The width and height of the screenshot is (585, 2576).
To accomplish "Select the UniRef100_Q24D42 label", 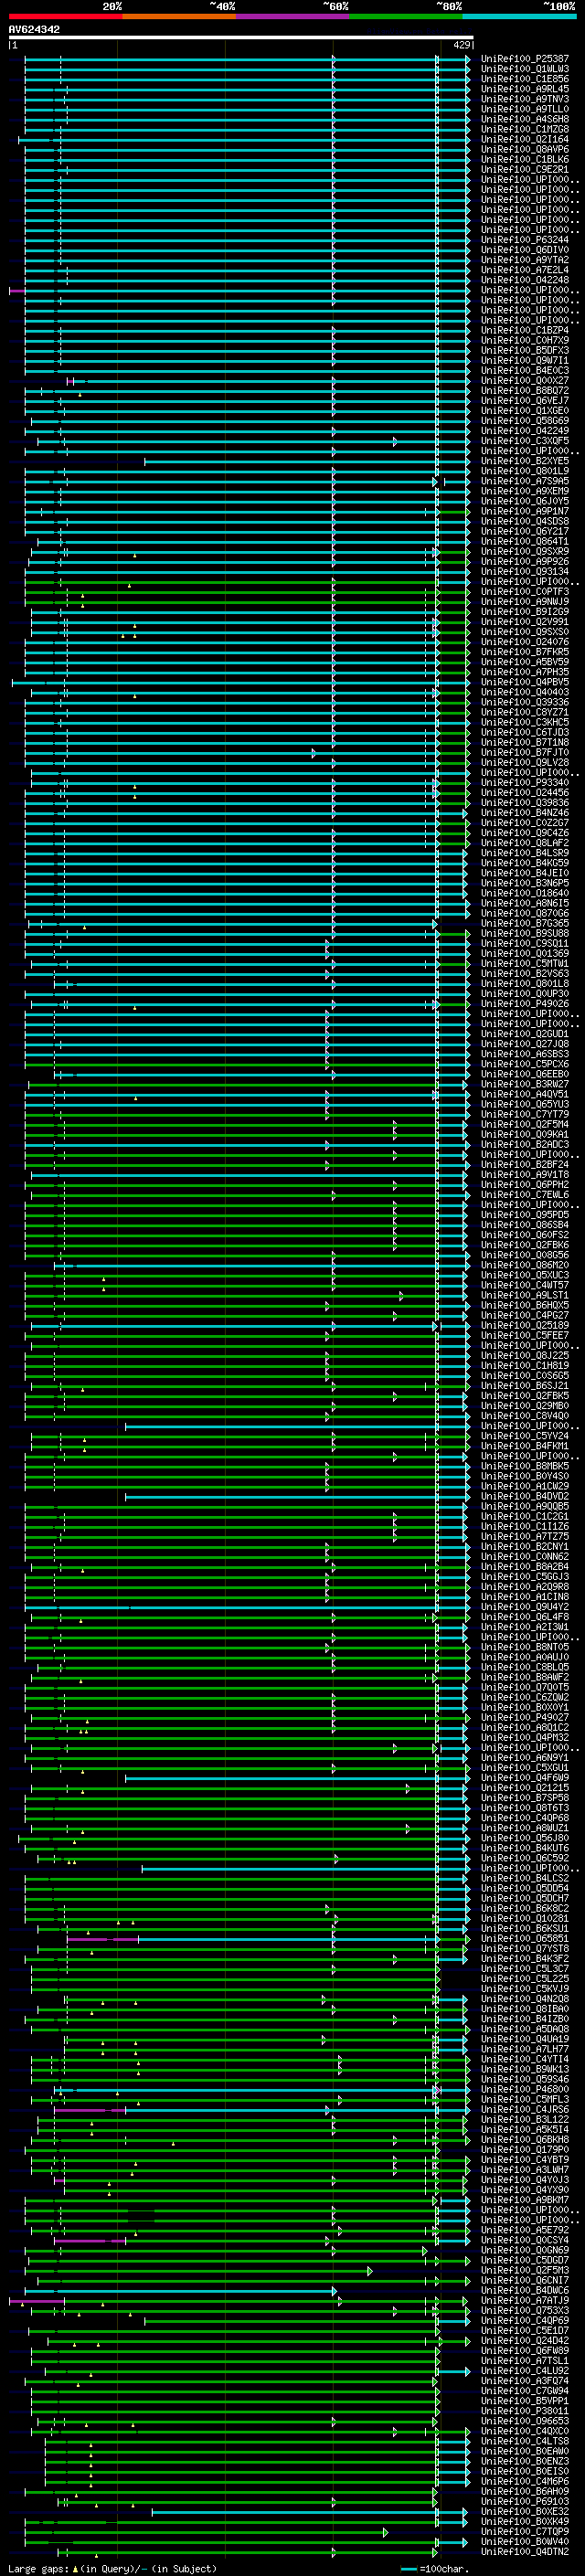I will click(x=525, y=2340).
